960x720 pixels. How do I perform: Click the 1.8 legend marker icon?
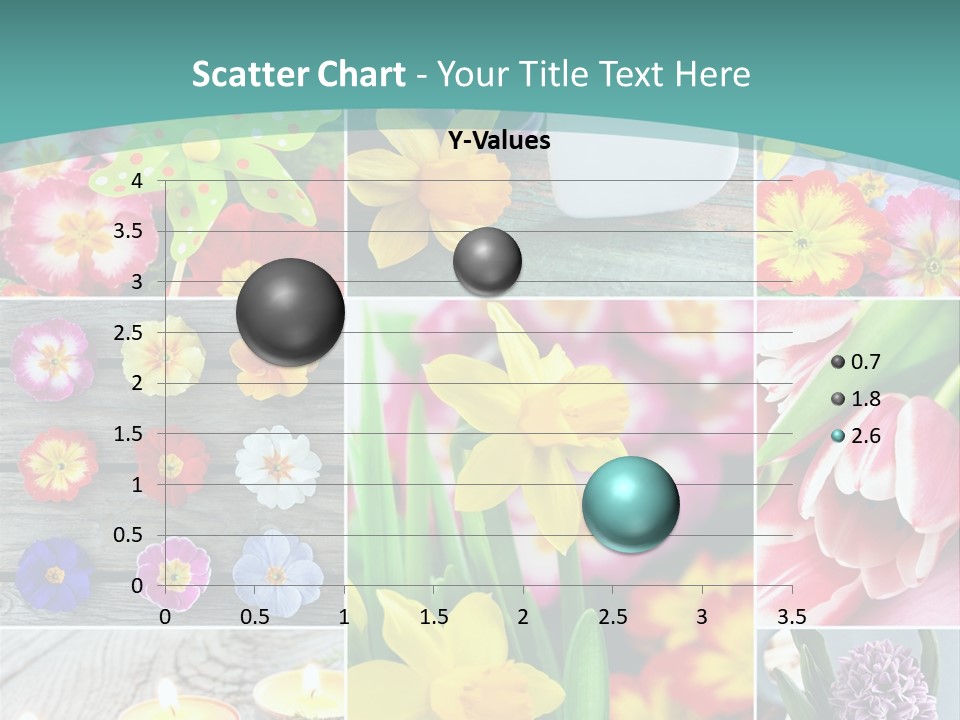[x=838, y=399]
